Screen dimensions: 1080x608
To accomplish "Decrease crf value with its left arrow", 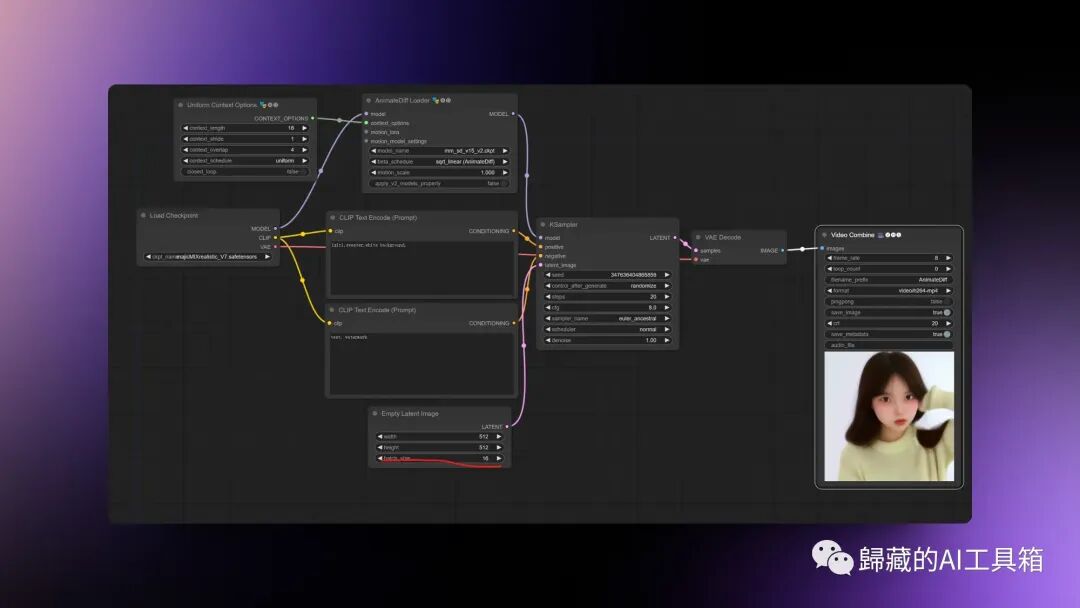I will (x=829, y=323).
